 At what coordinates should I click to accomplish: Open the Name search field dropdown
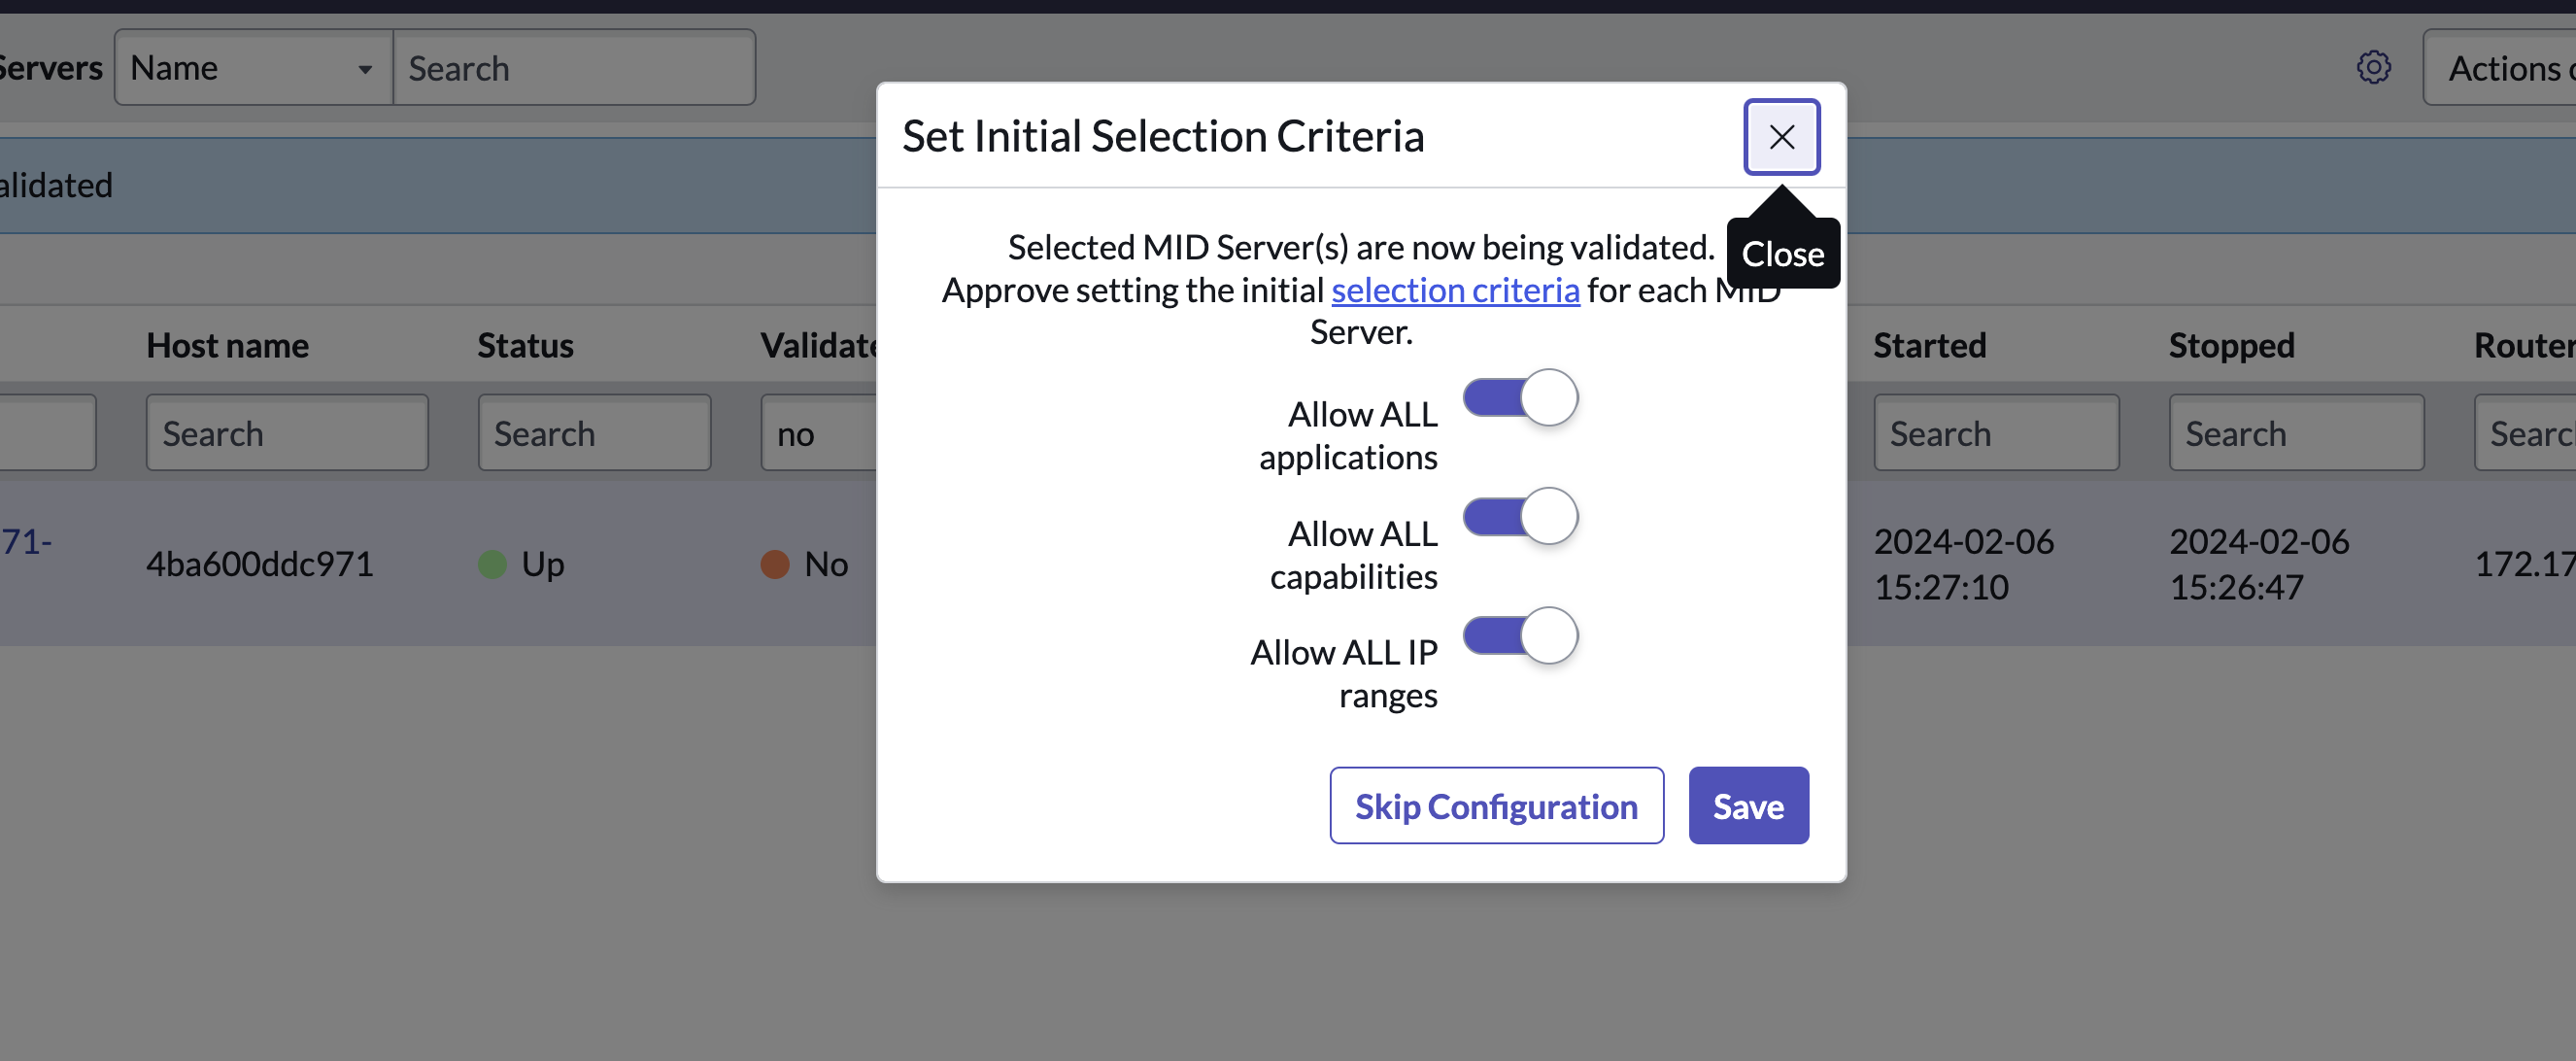[x=253, y=68]
